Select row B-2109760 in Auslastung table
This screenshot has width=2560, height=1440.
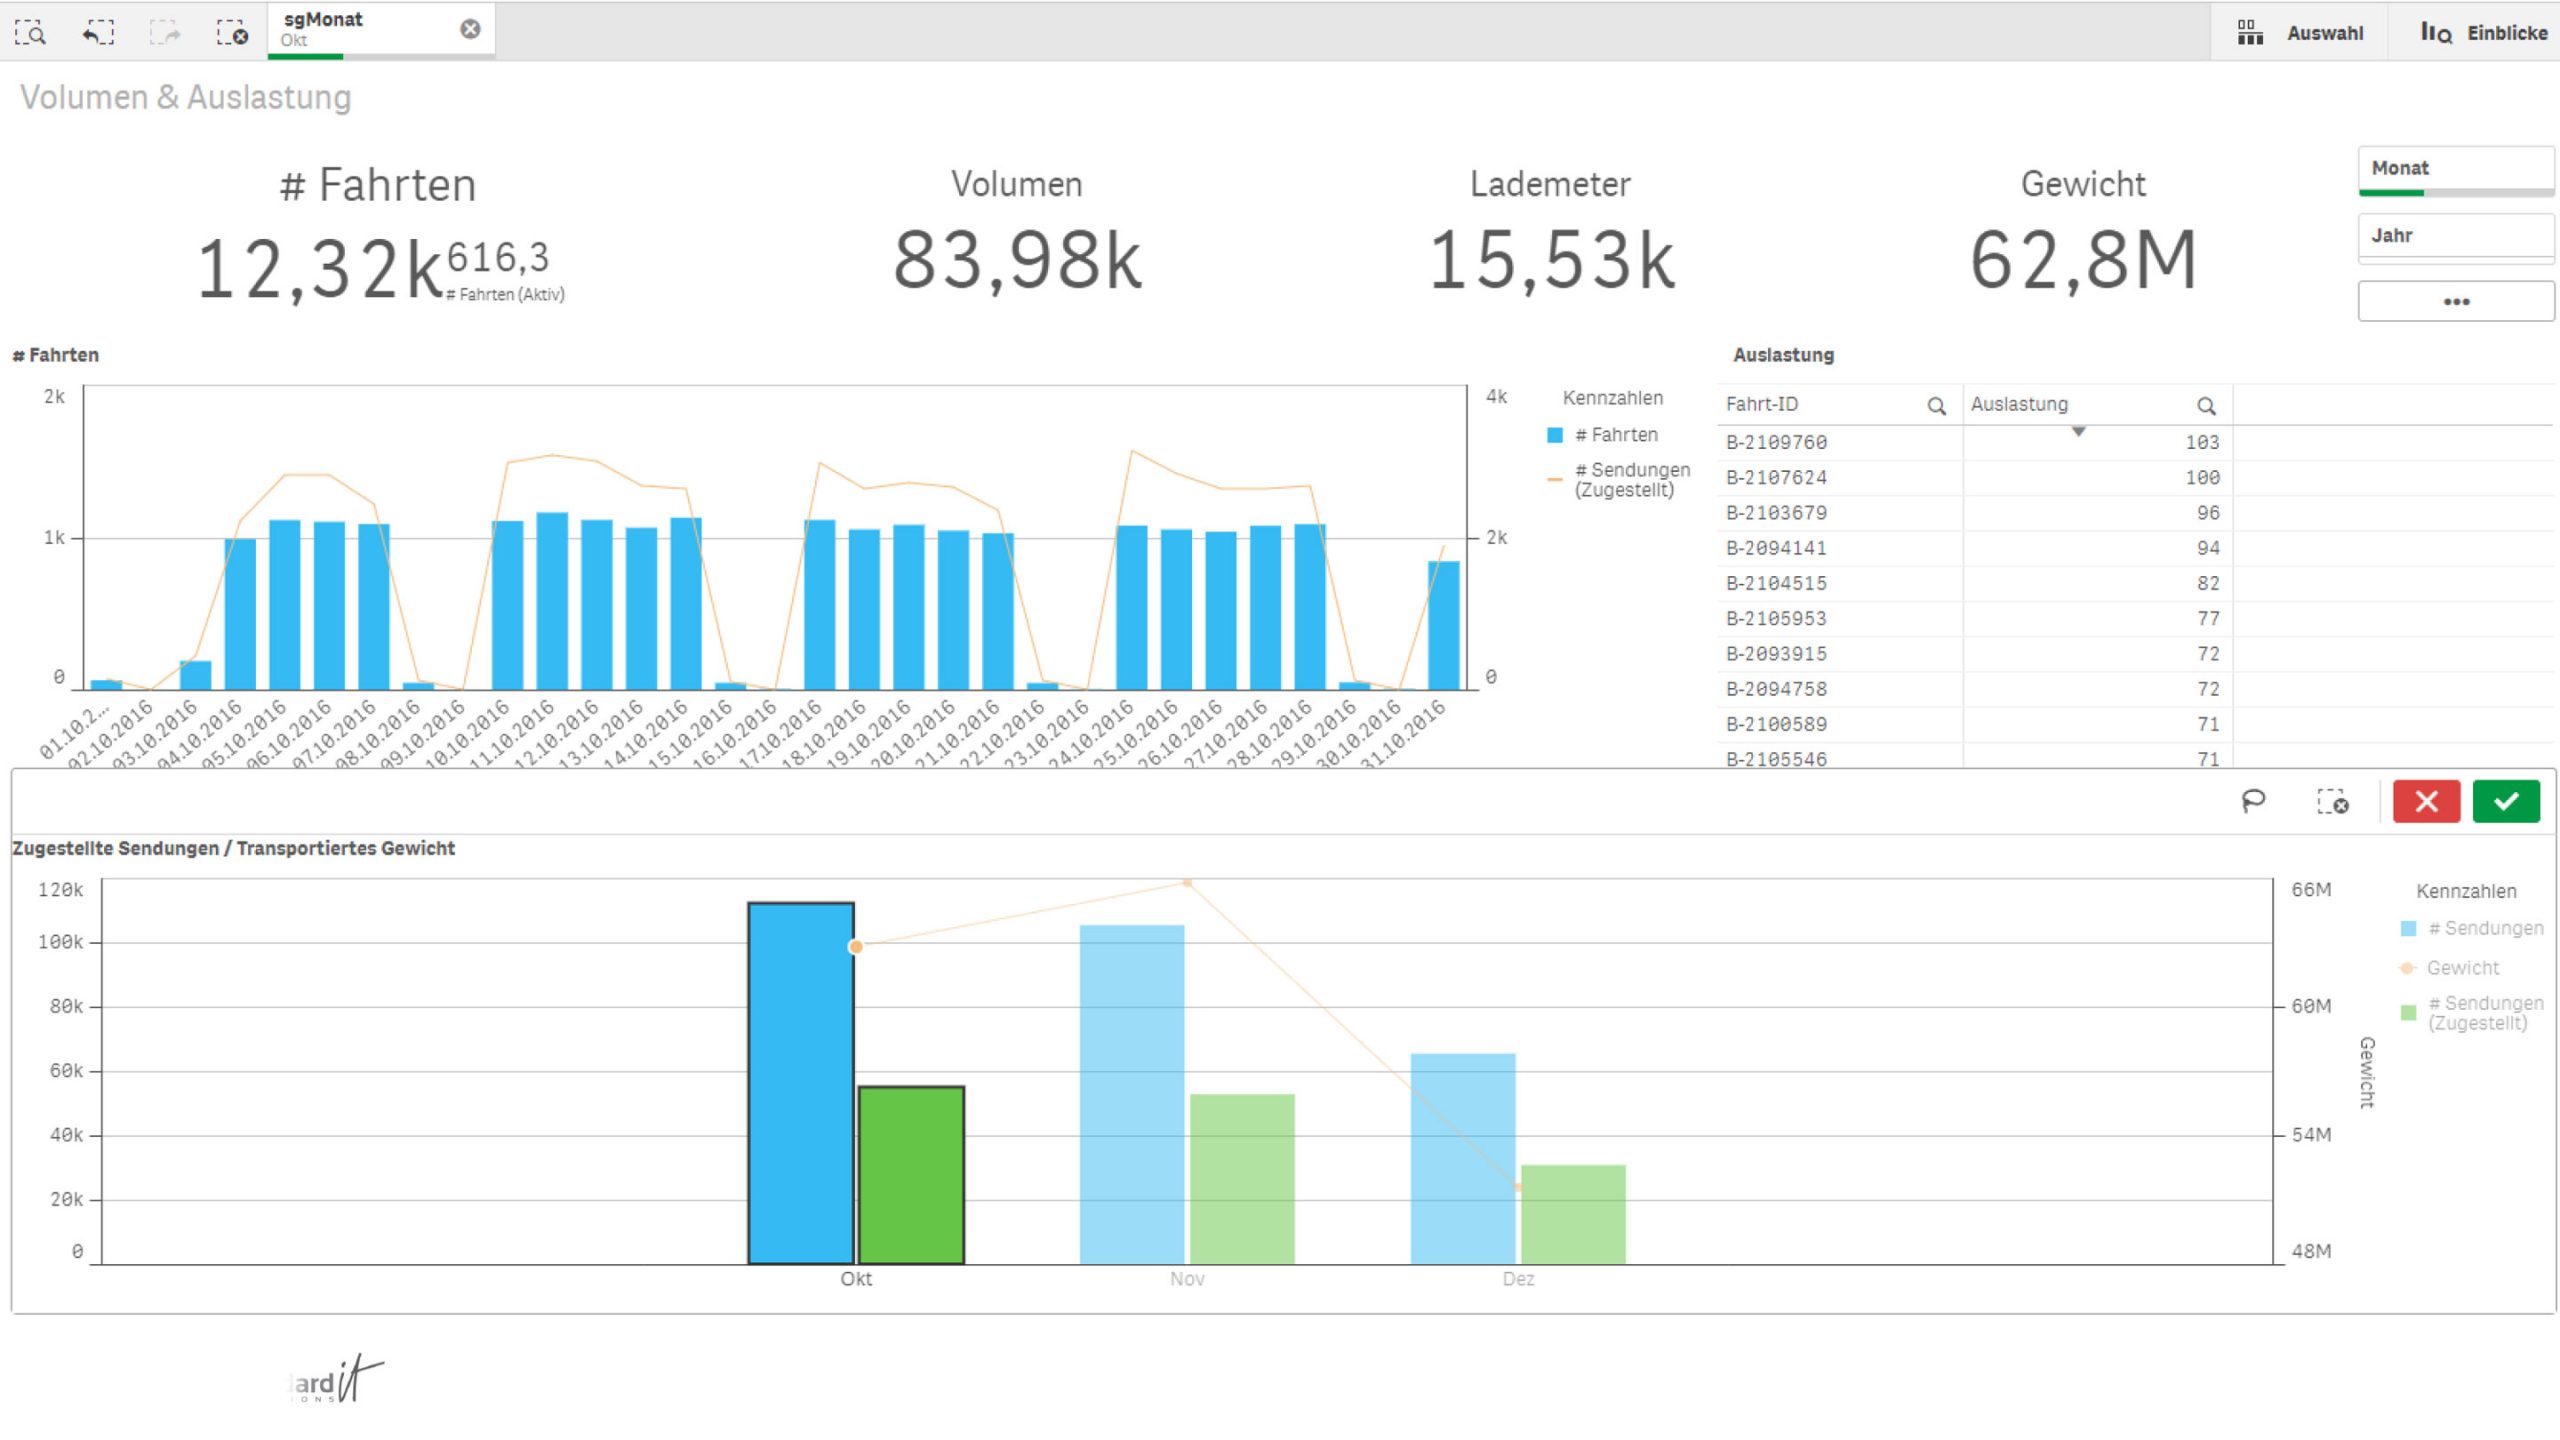(x=1776, y=442)
